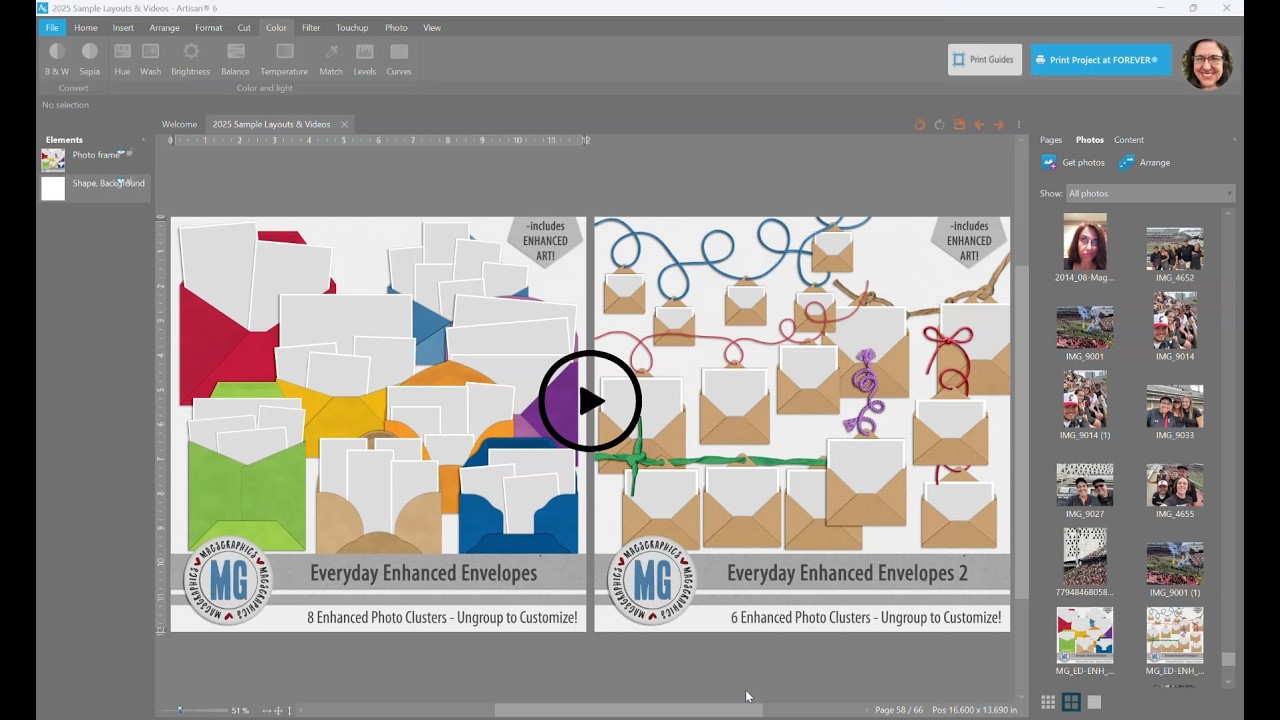Open the Touchup ribbon tab
Image resolution: width=1280 pixels, height=720 pixels.
click(x=352, y=28)
